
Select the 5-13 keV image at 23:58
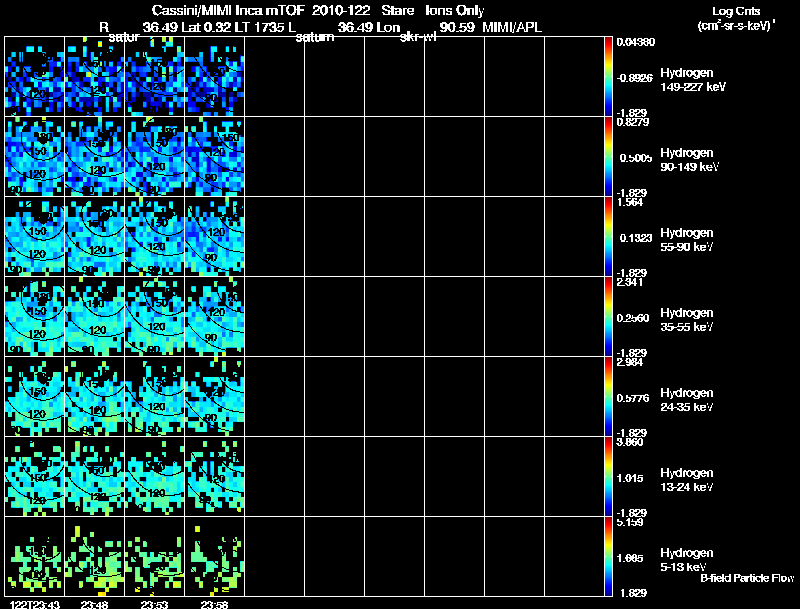[215, 556]
